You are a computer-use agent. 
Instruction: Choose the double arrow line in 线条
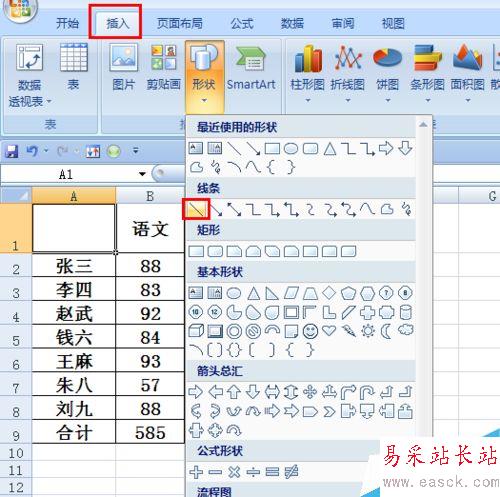point(234,209)
